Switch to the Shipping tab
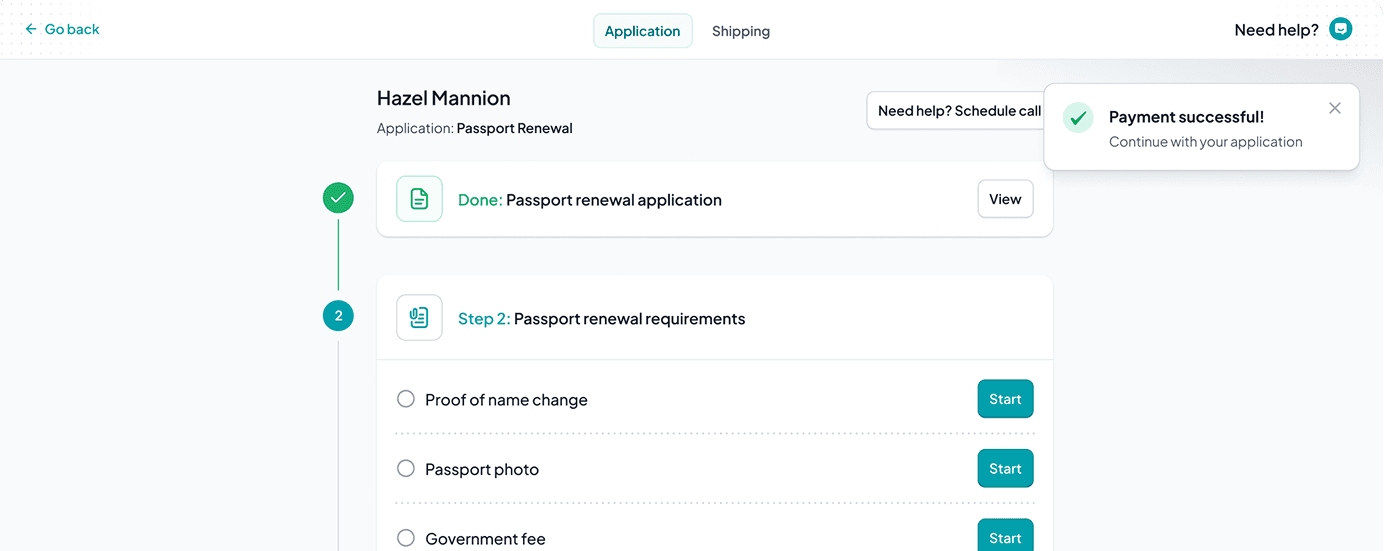Image resolution: width=1384 pixels, height=551 pixels. (741, 31)
